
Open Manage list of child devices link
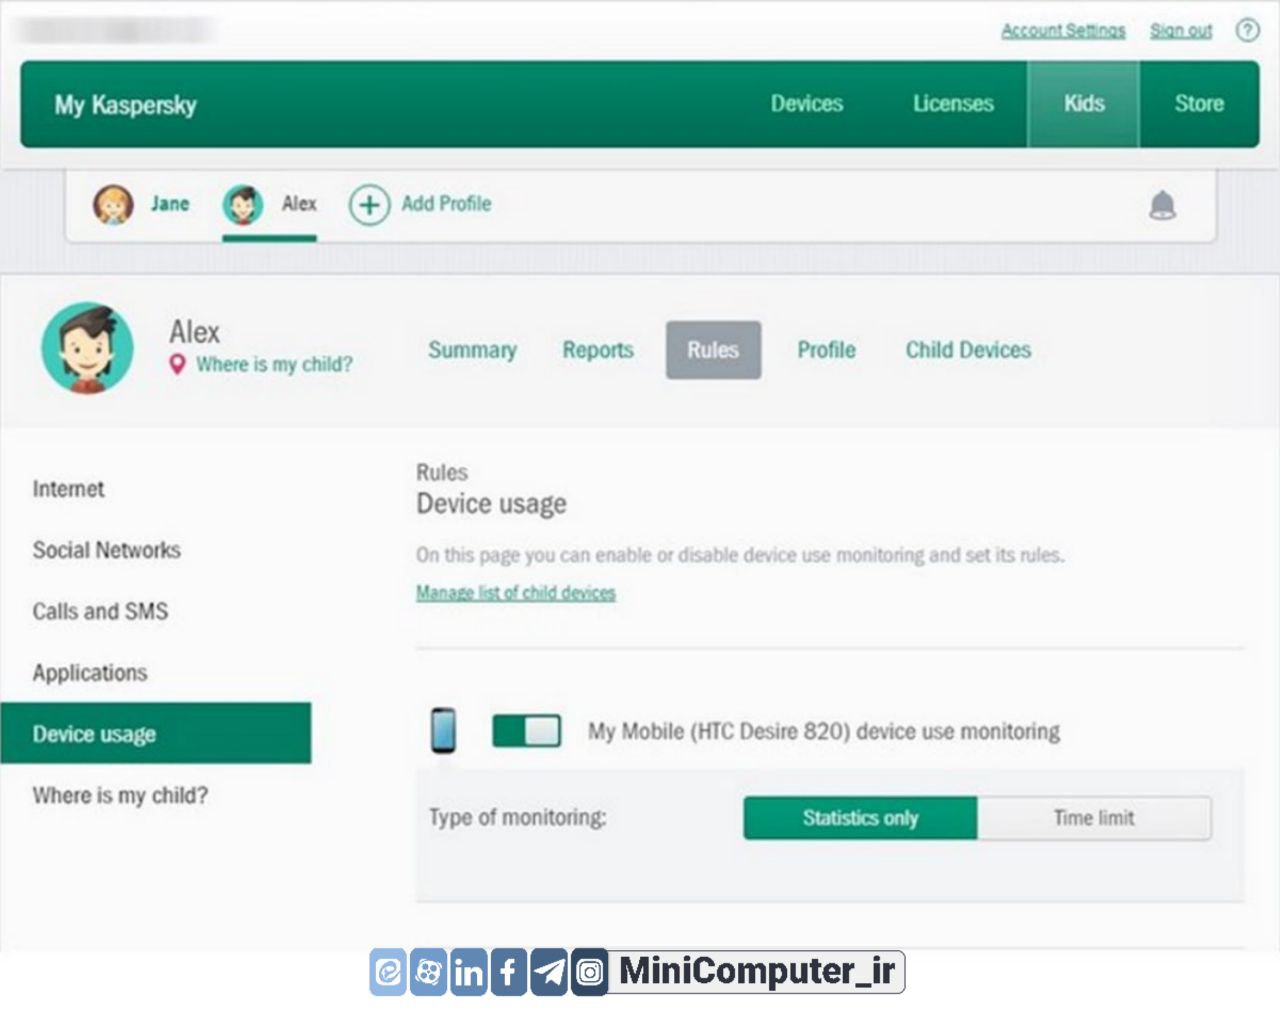[x=516, y=593]
